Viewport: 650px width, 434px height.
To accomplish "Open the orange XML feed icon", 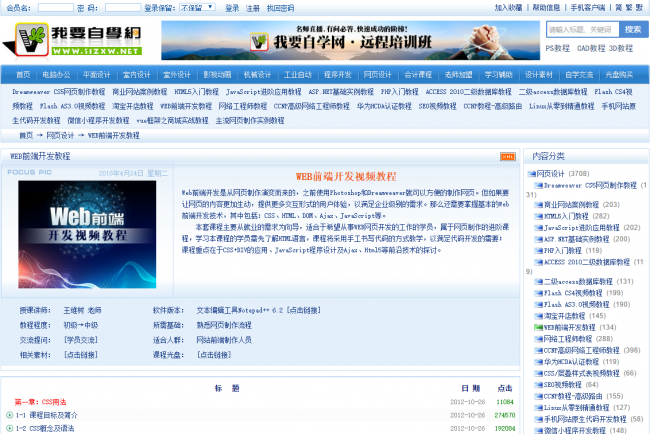I will (x=508, y=156).
